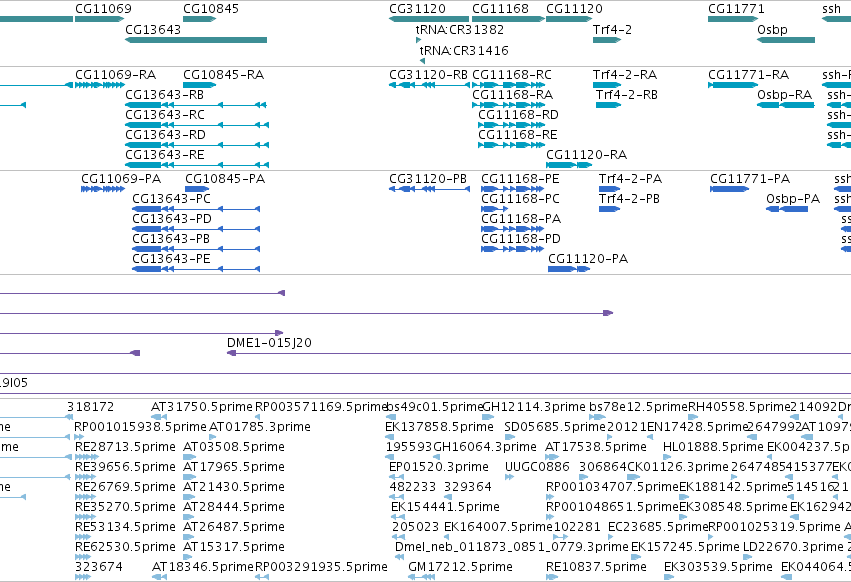The image size is (851, 582).
Task: Select transcript CG11168-RE
Action: pos(518,135)
